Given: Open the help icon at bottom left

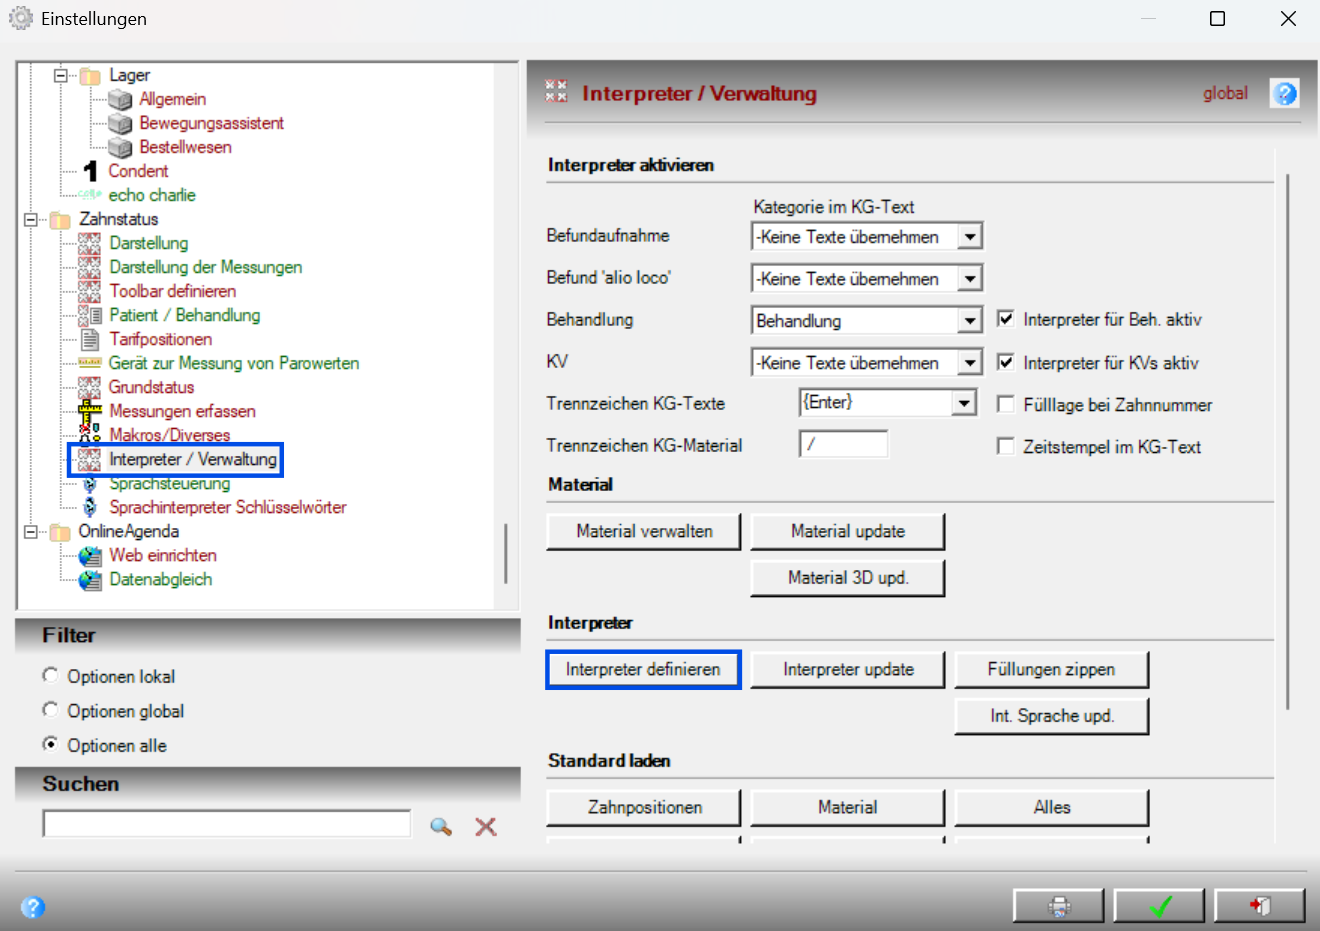Looking at the screenshot, I should pos(33,907).
